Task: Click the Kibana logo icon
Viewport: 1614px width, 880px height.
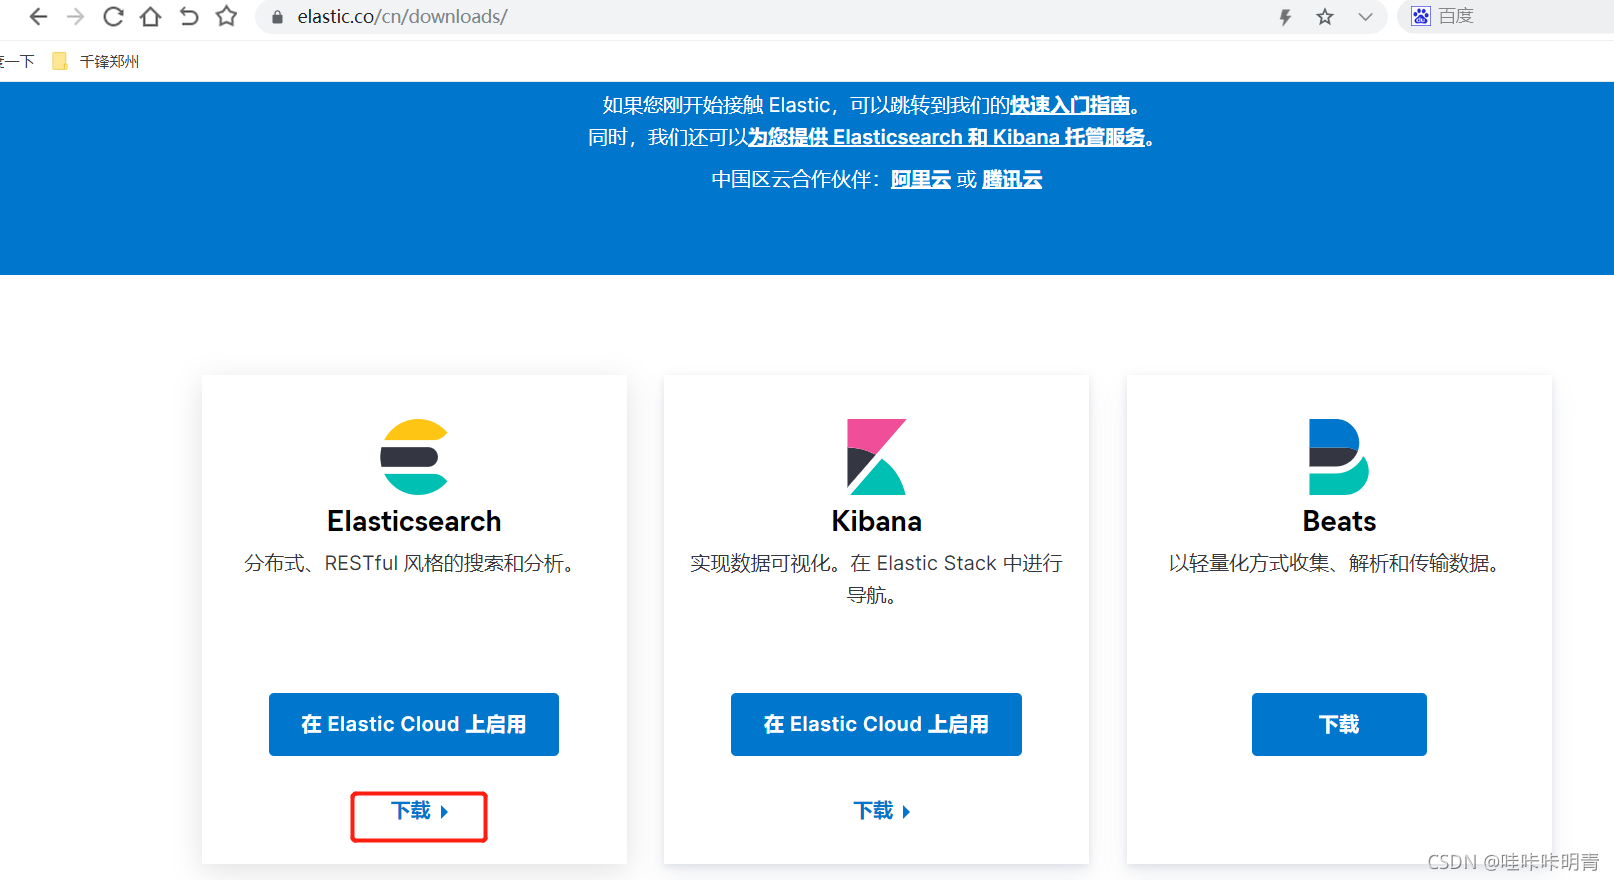Action: [876, 457]
